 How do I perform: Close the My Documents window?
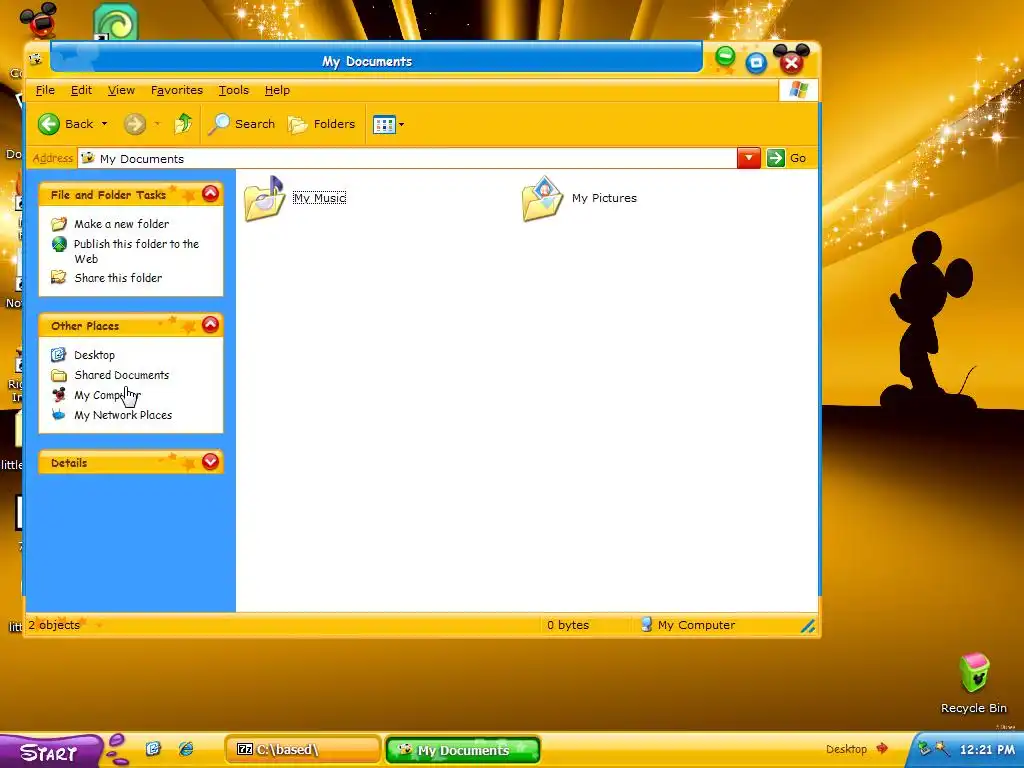(792, 61)
